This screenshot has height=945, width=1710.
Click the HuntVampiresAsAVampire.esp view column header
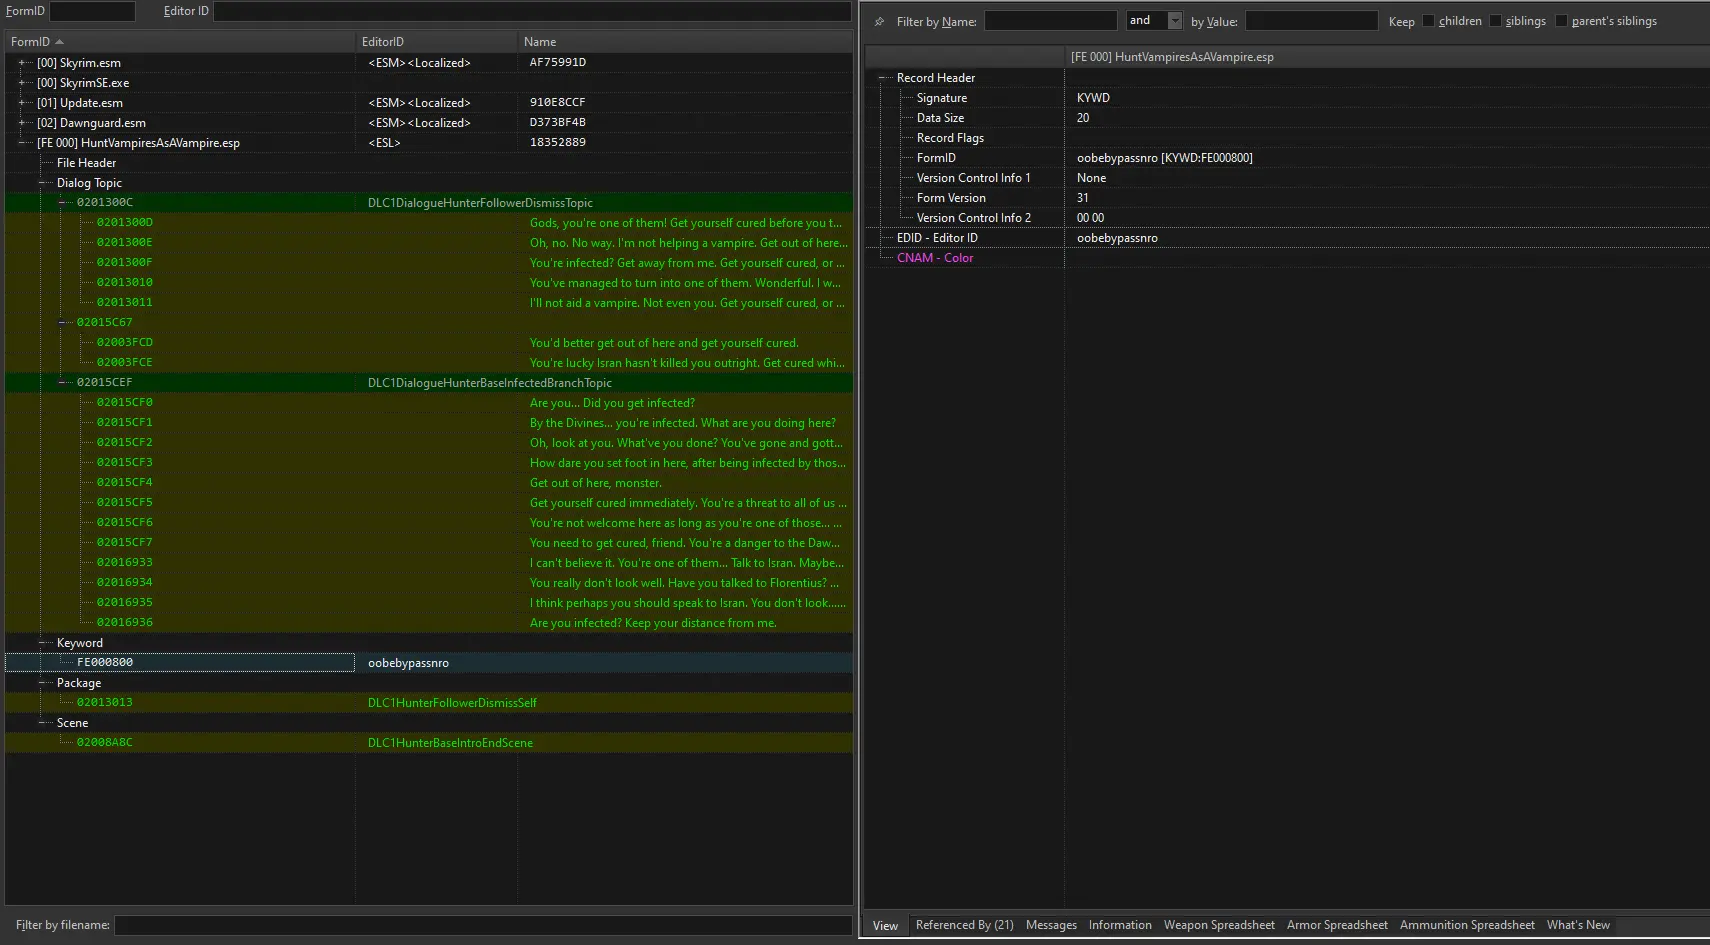click(1386, 57)
